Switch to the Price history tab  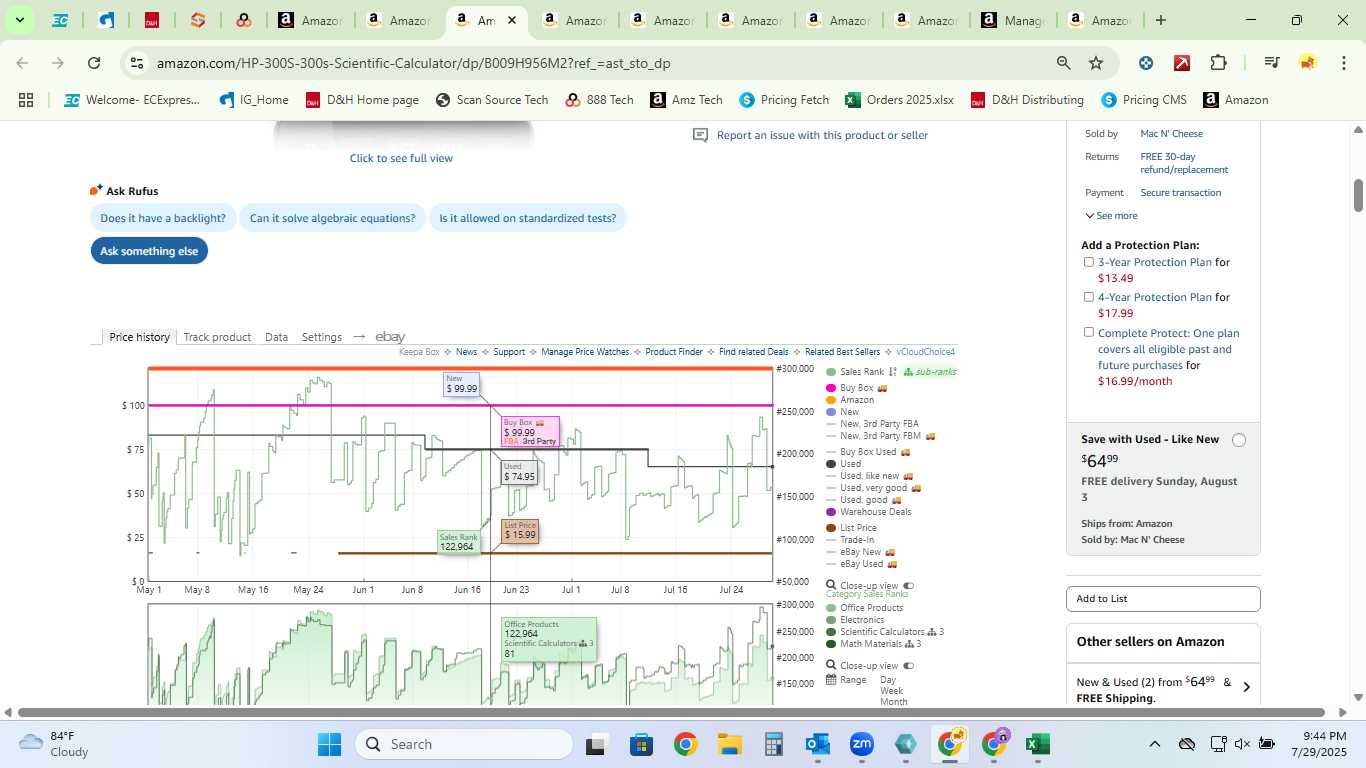[140, 337]
